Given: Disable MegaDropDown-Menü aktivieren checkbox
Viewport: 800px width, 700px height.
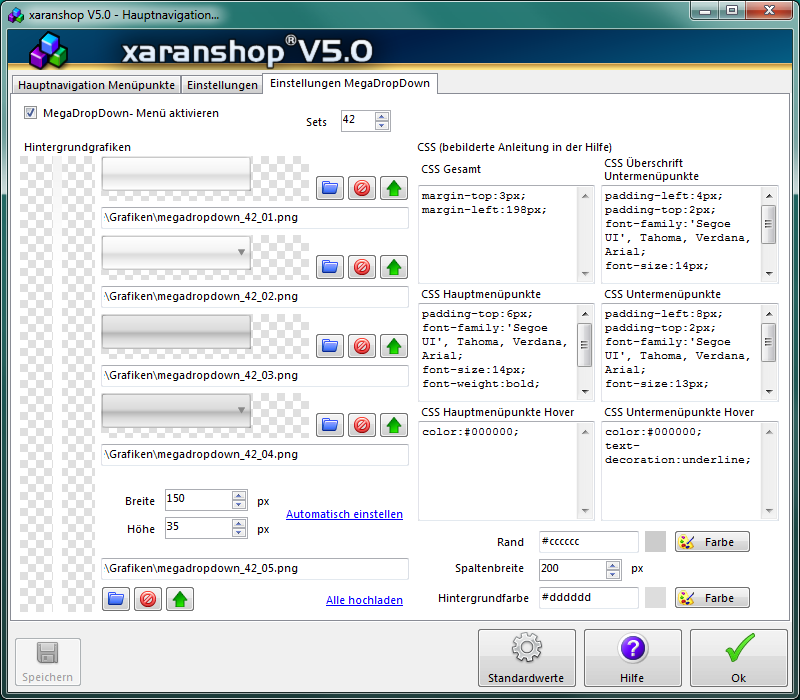Looking at the screenshot, I should pyautogui.click(x=31, y=113).
